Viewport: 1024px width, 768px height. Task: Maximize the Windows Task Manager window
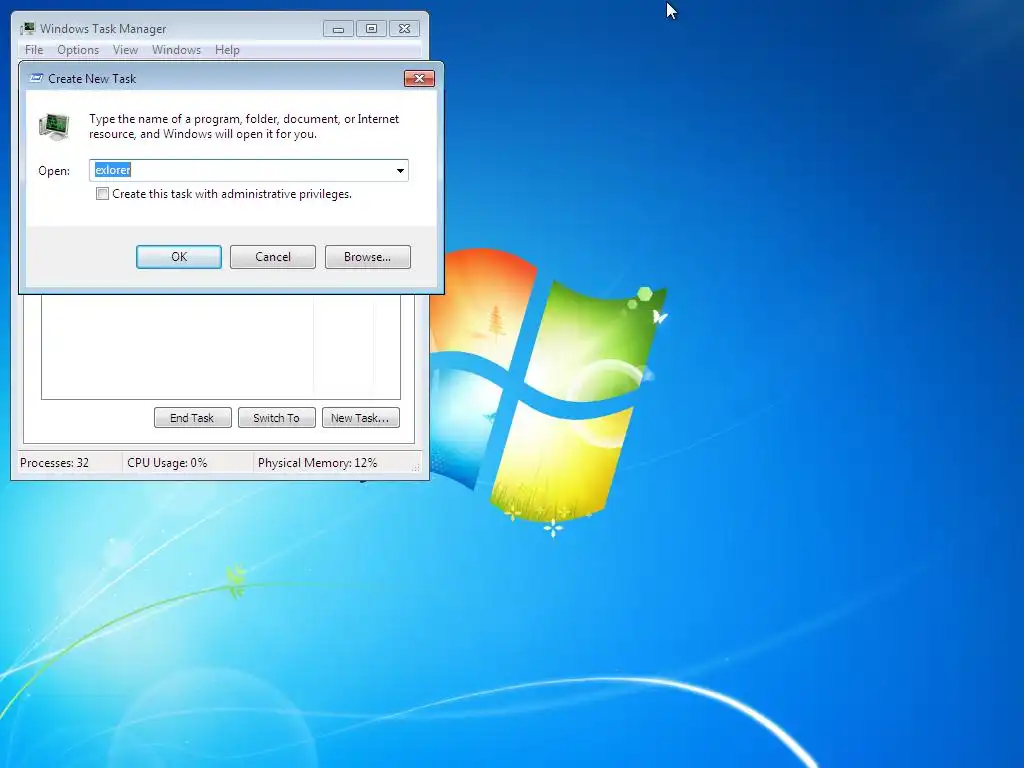371,29
